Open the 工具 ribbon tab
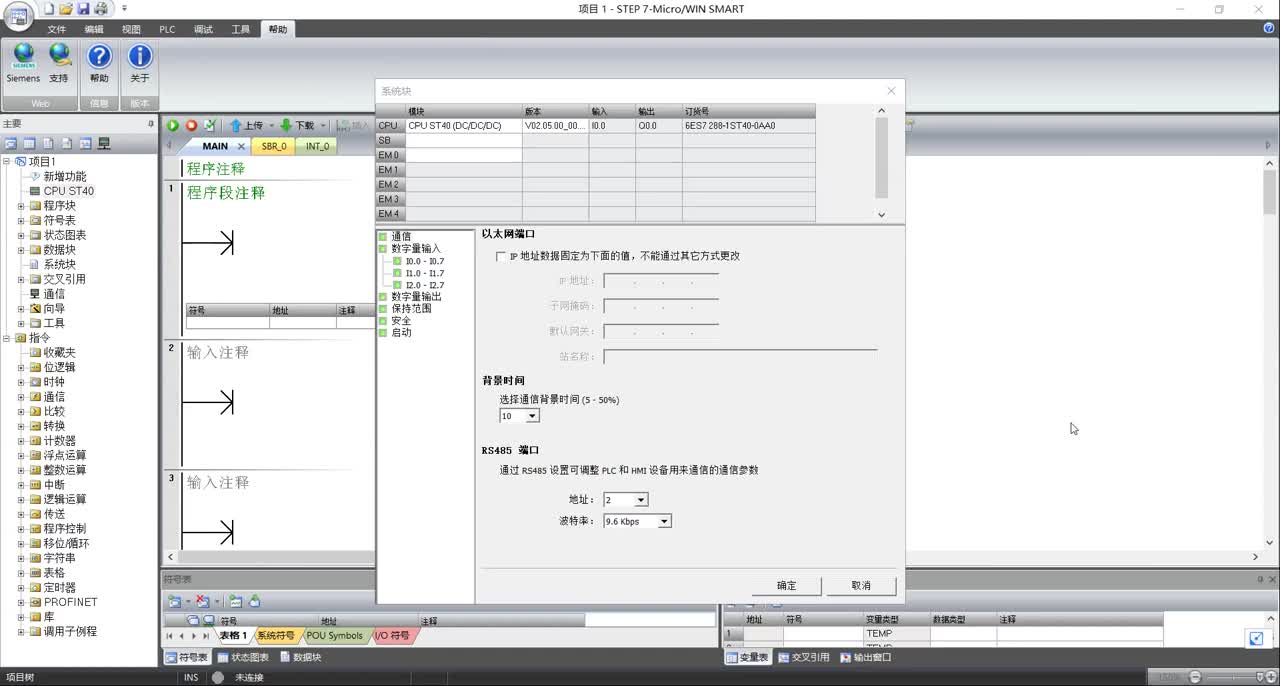Image resolution: width=1280 pixels, height=686 pixels. click(241, 29)
